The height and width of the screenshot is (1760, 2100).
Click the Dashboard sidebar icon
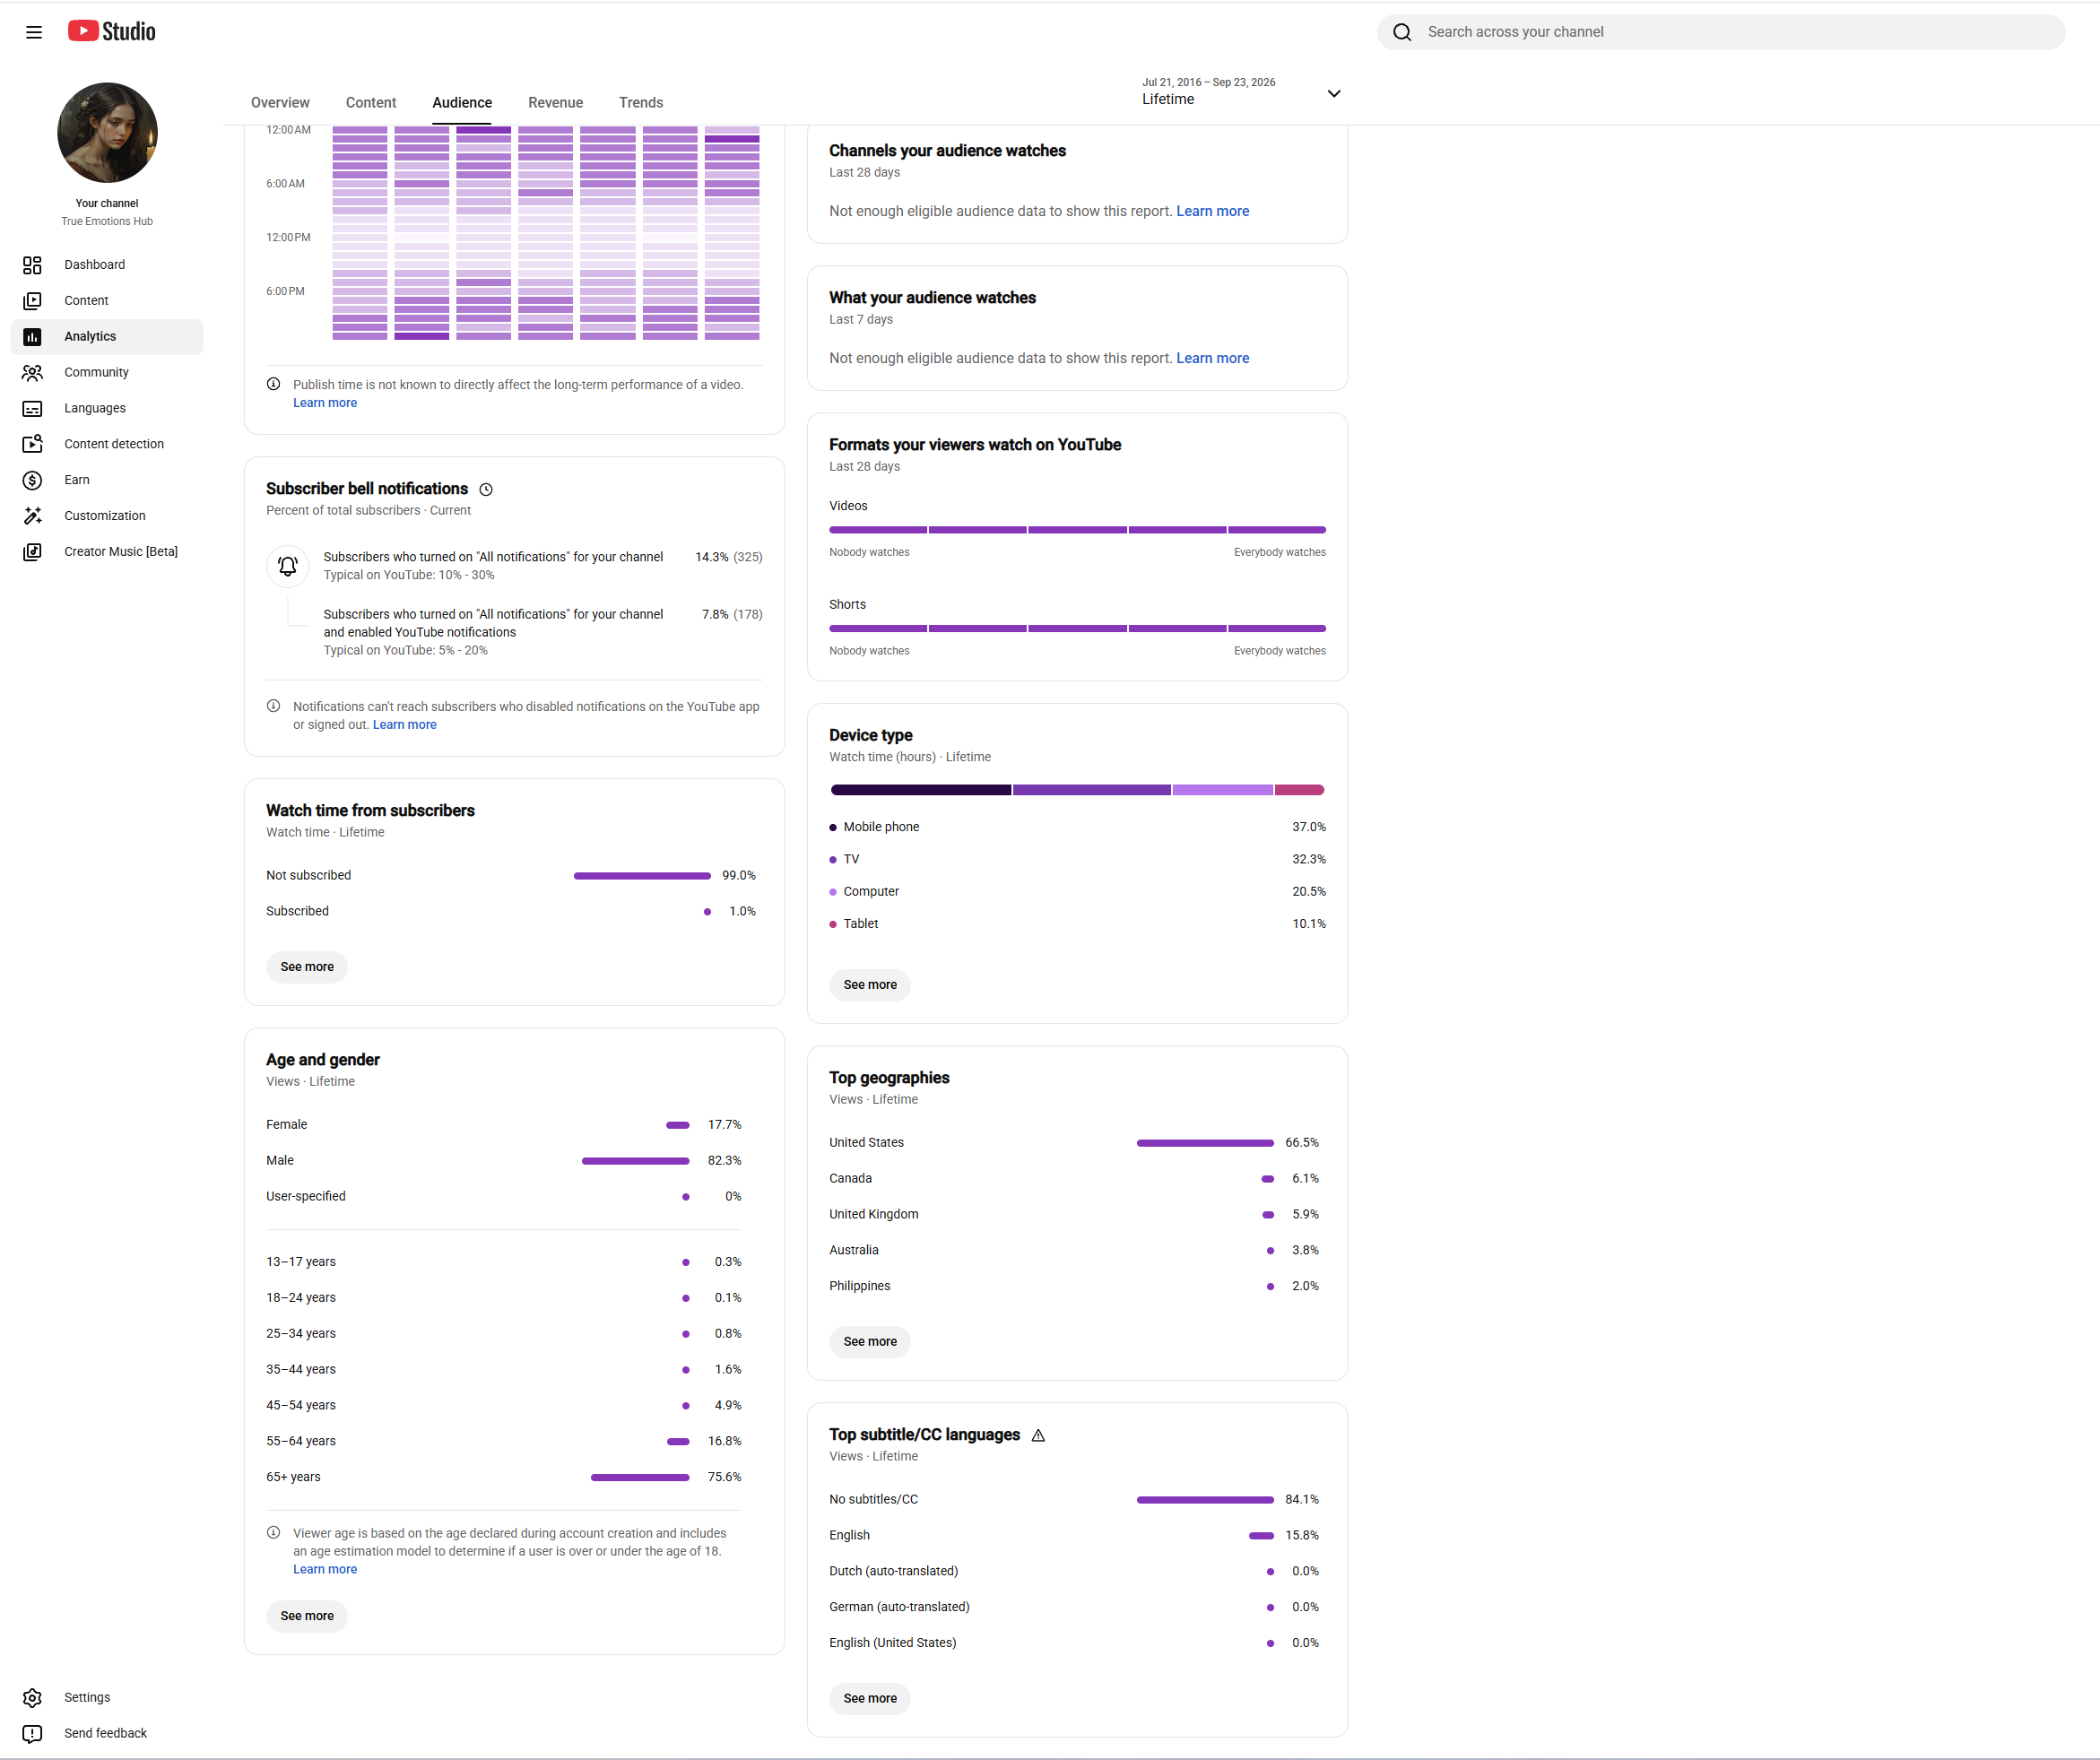point(32,265)
